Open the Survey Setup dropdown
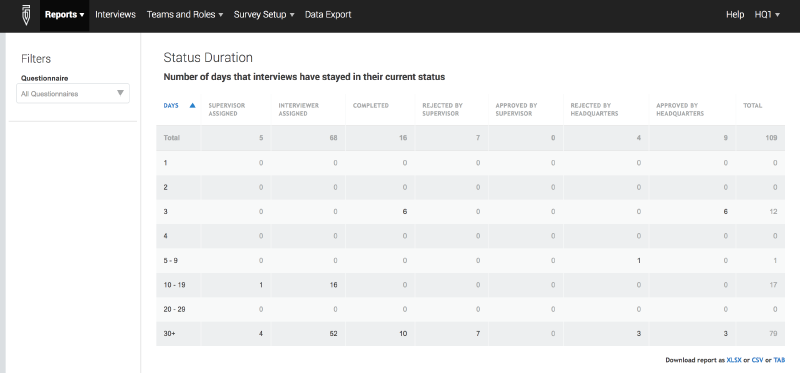The image size is (800, 373). click(264, 15)
